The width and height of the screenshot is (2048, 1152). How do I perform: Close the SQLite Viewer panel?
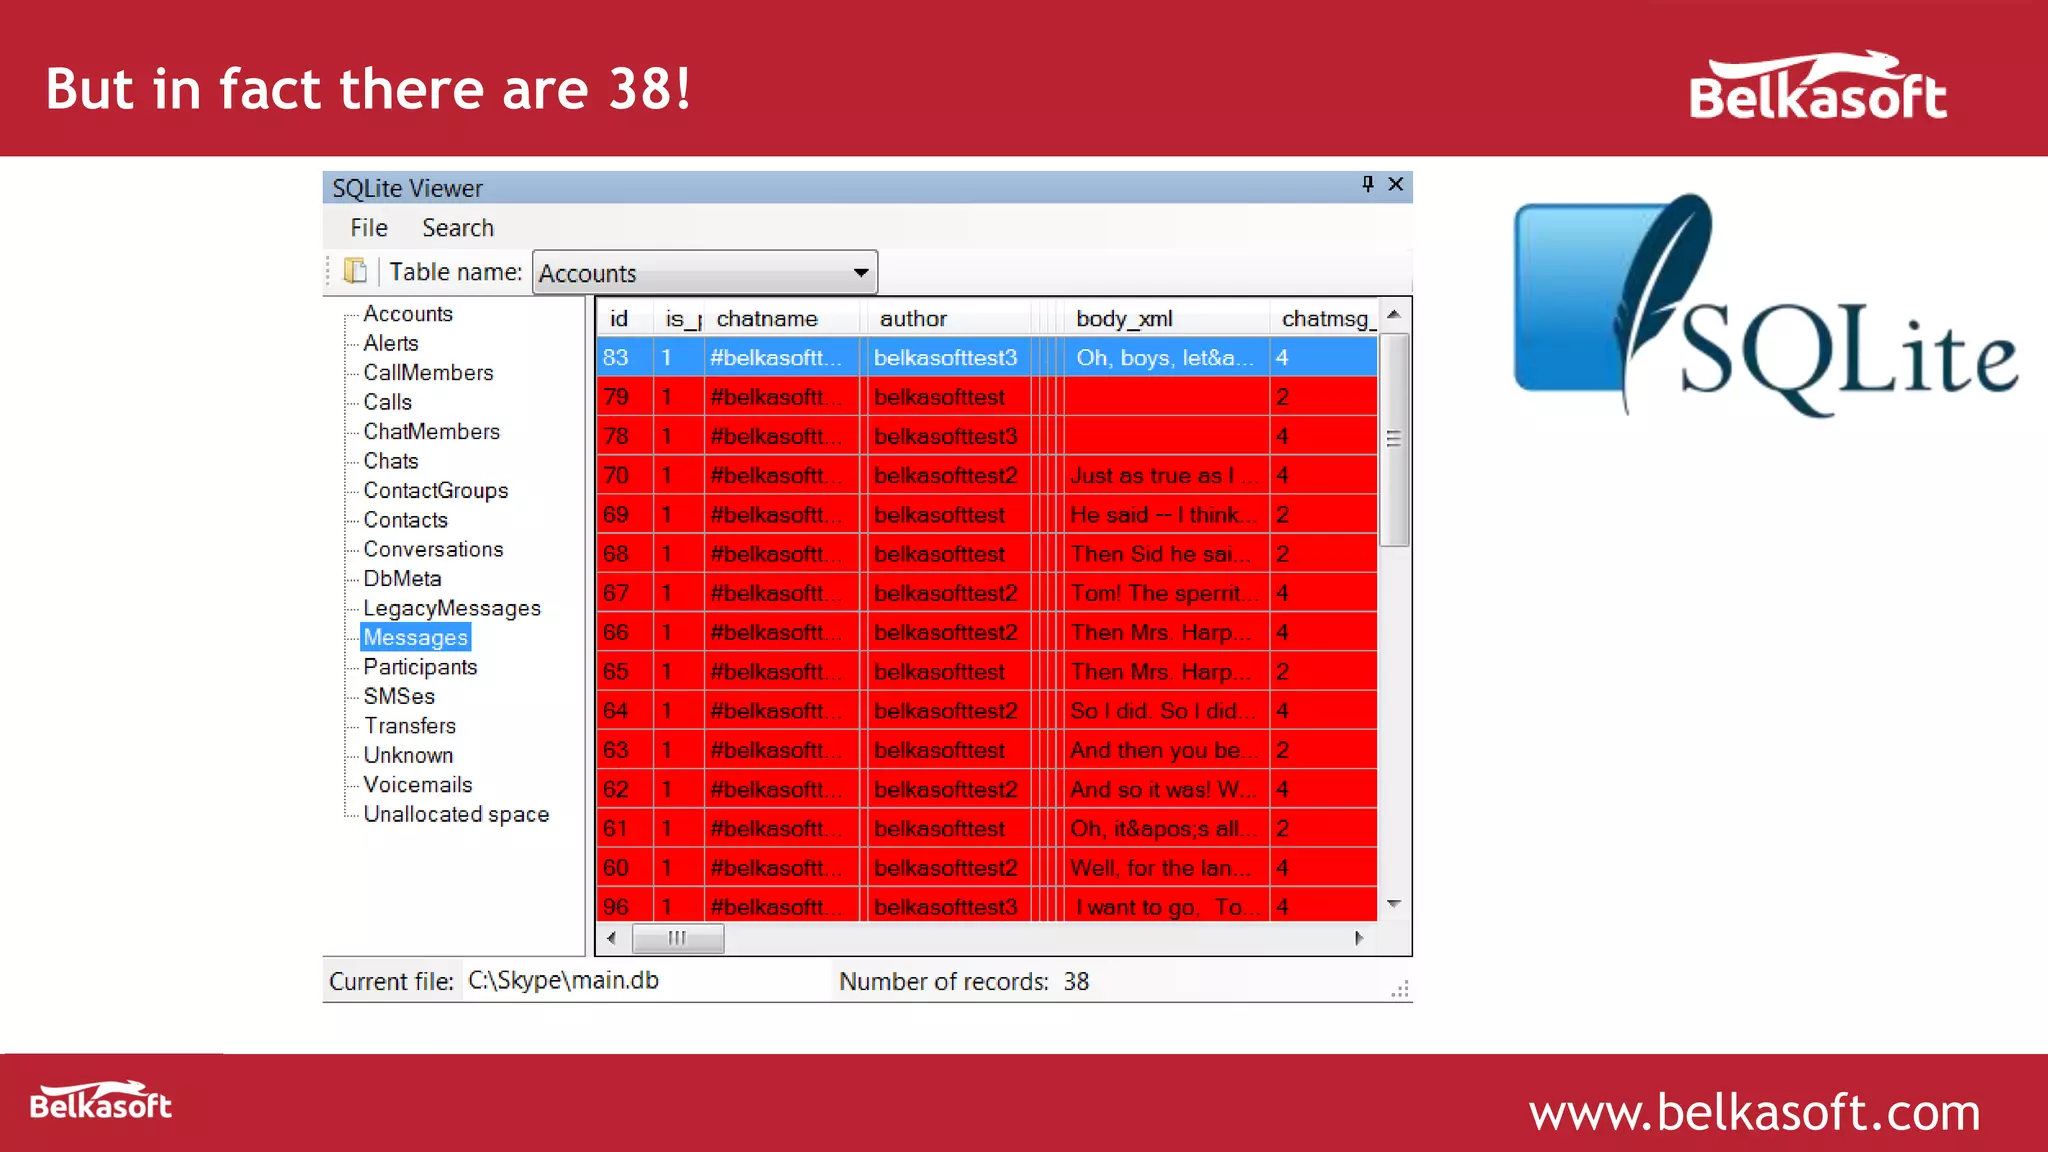pos(1396,184)
